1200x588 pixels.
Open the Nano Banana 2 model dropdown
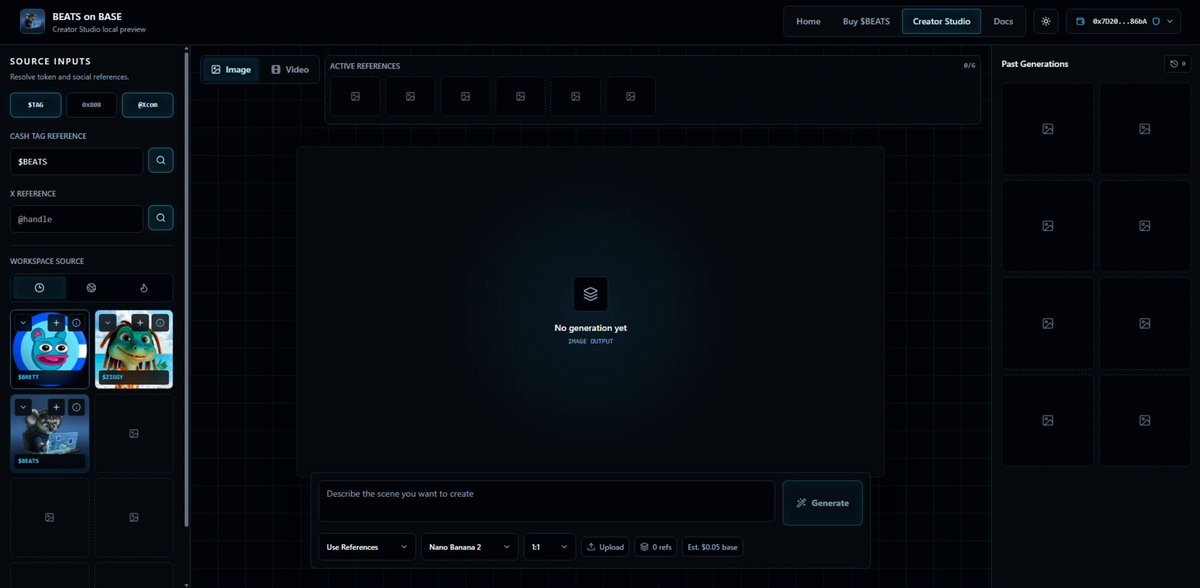click(x=470, y=547)
